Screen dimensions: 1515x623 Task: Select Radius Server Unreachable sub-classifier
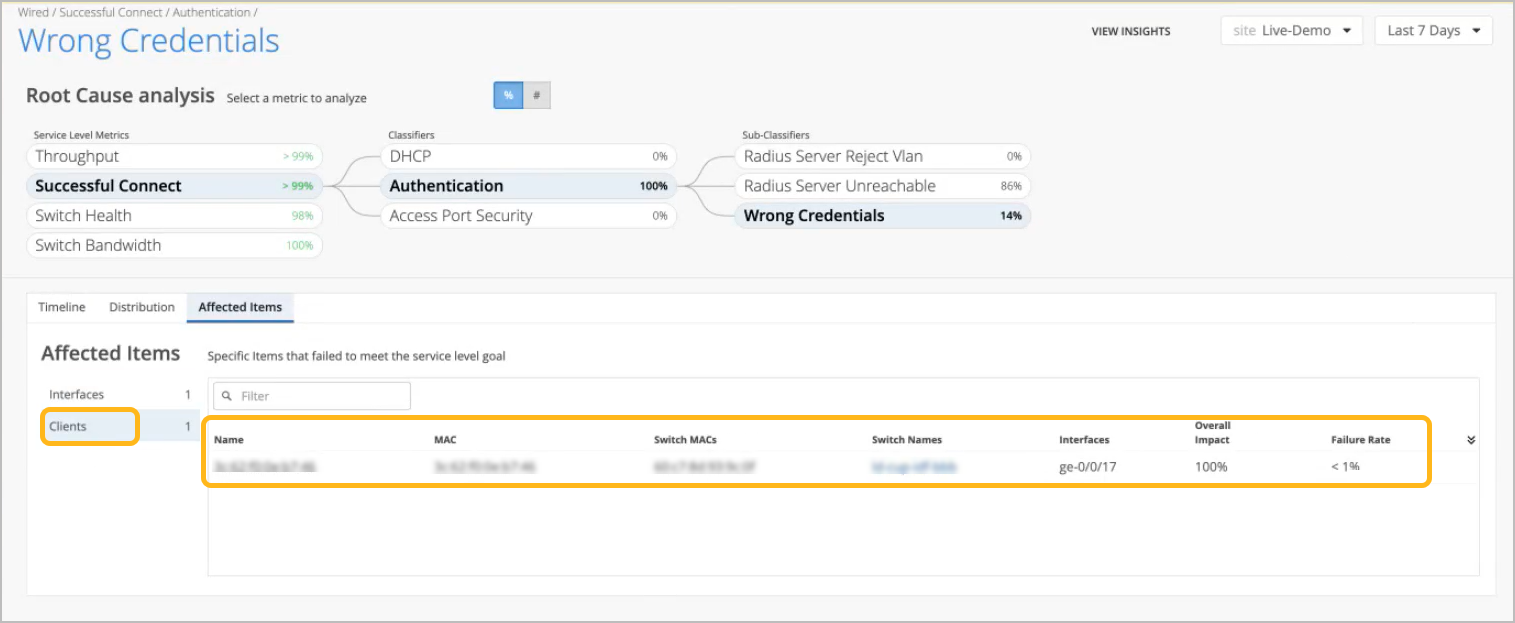[882, 186]
